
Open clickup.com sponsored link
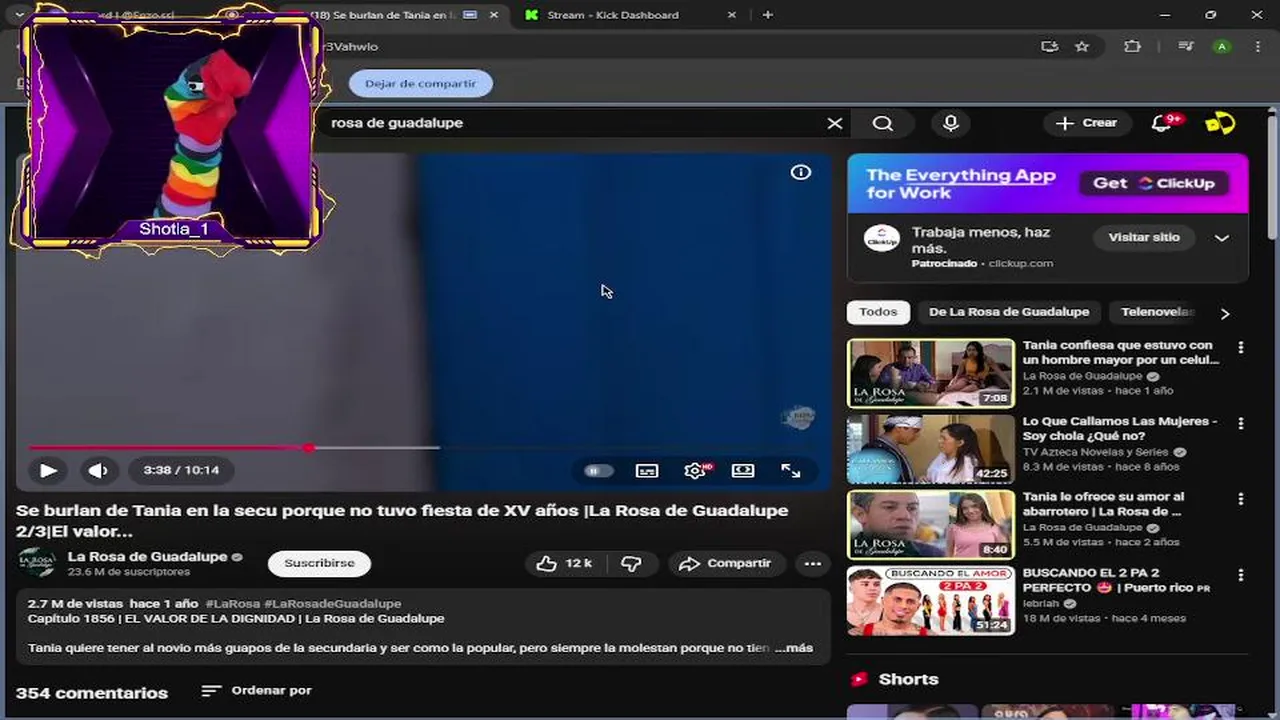pos(1020,264)
